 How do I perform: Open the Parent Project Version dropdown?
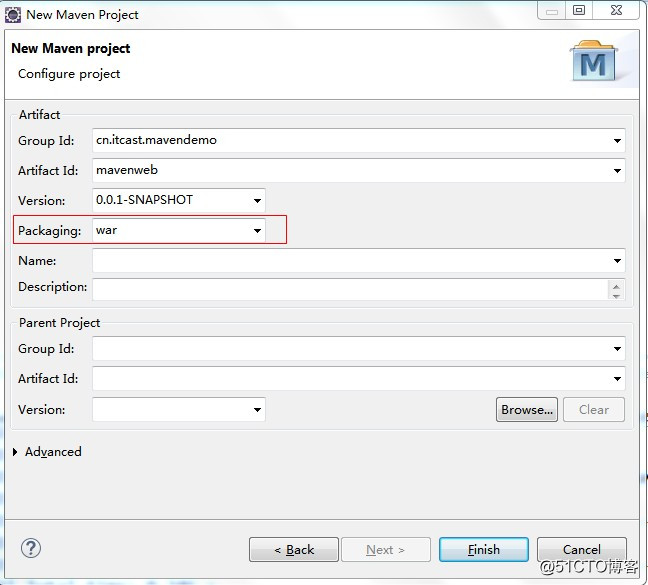tap(257, 410)
